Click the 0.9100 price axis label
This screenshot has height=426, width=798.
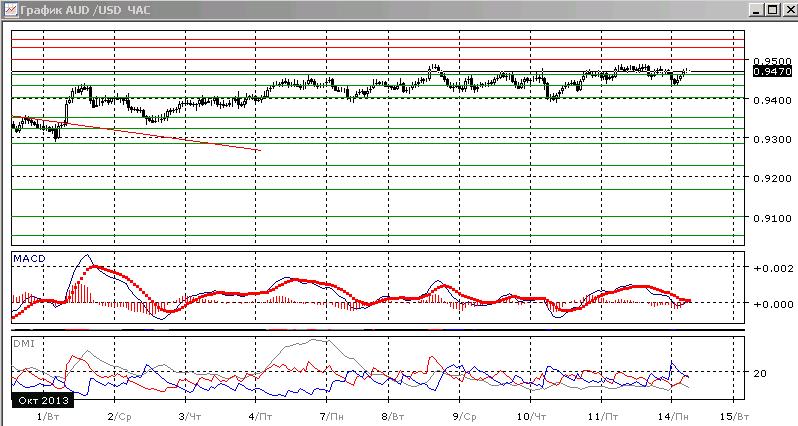click(x=772, y=218)
